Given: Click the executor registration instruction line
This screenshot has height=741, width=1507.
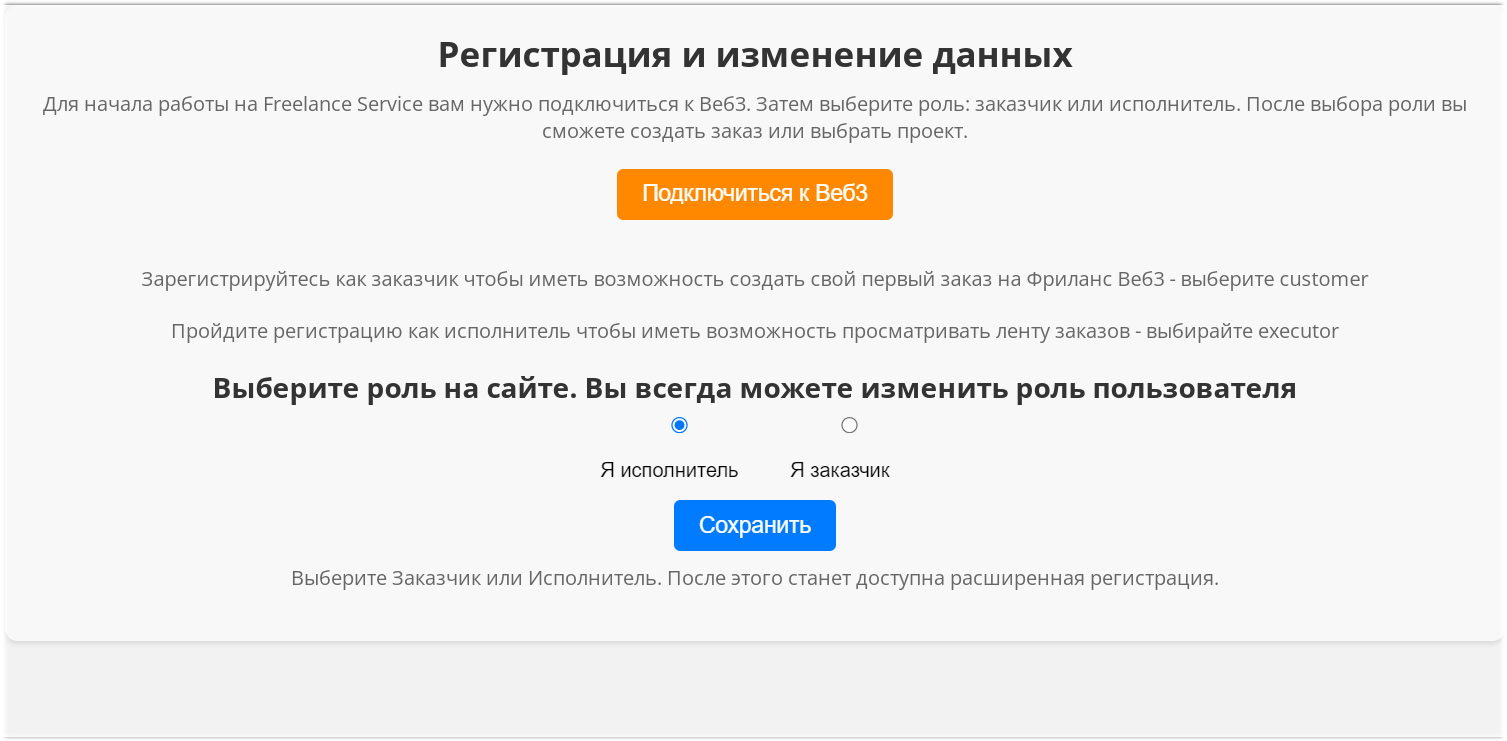Looking at the screenshot, I should pyautogui.click(x=754, y=331).
